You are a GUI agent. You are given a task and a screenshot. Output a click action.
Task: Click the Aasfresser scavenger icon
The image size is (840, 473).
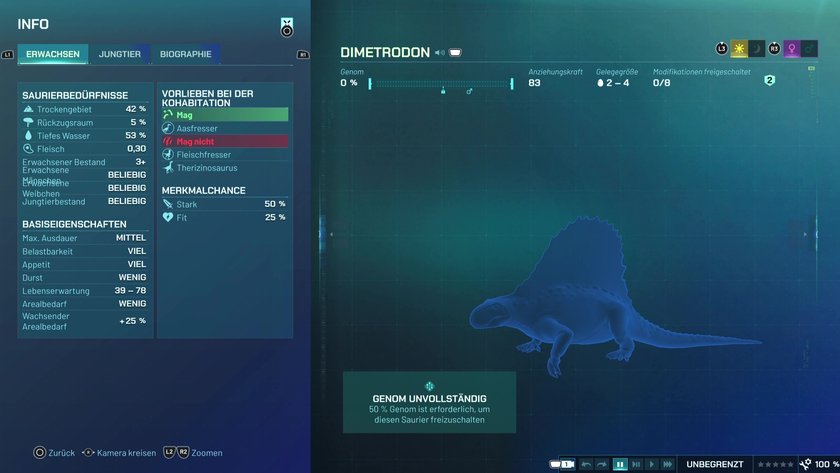point(168,128)
